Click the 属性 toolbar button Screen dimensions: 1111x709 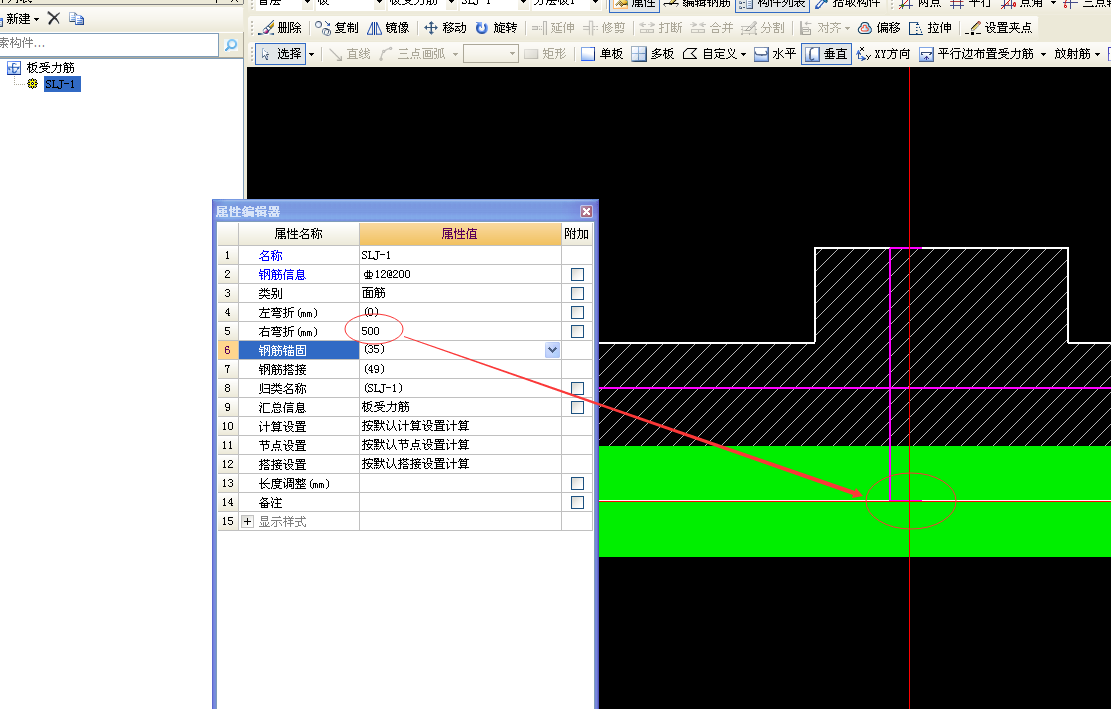(x=635, y=4)
